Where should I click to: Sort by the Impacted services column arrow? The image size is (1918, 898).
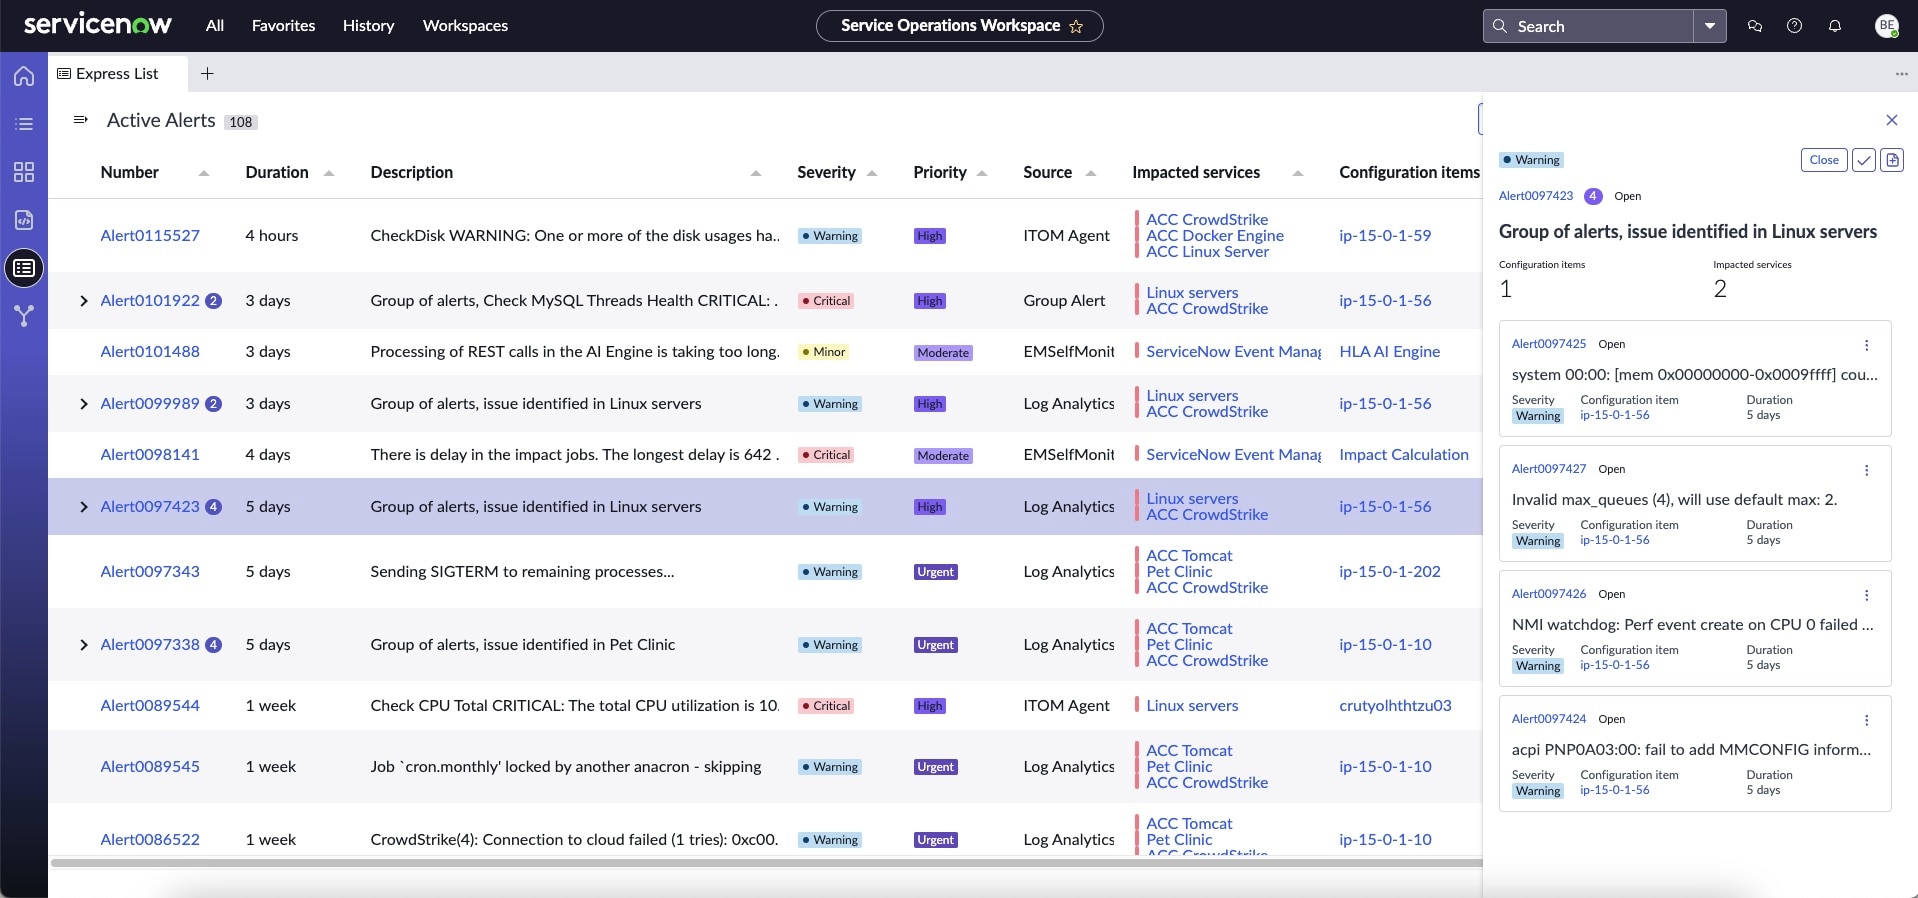1298,173
